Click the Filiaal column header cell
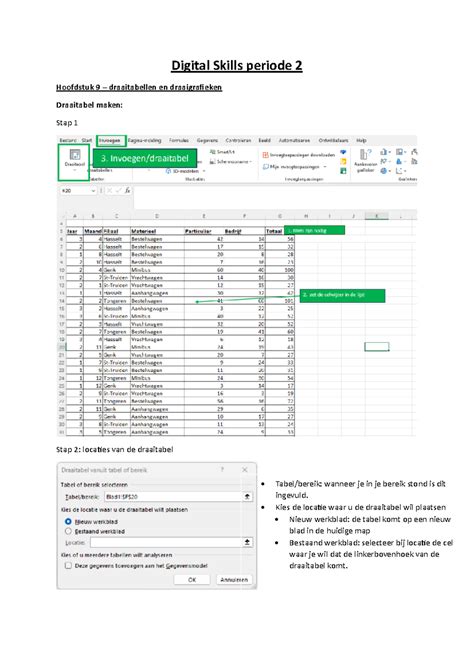 click(x=116, y=231)
